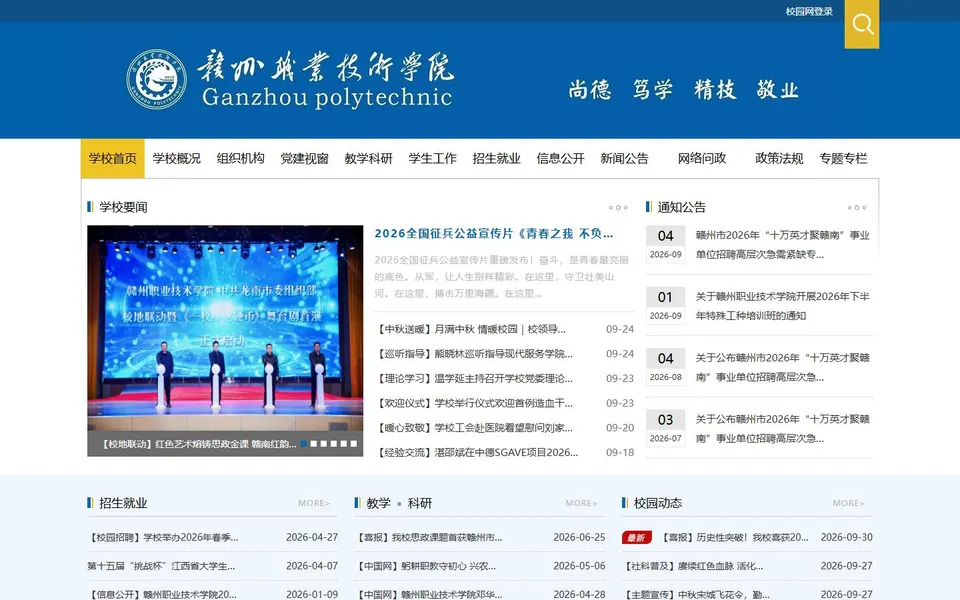Viewport: 960px width, 600px height.
Task: Select the third carousel indicator dot
Action: (323, 444)
